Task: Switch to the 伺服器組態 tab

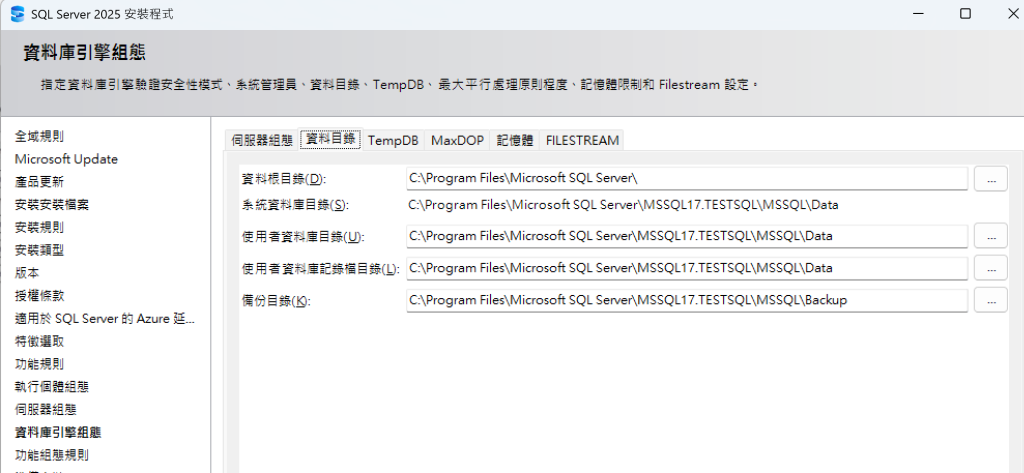Action: click(x=262, y=140)
